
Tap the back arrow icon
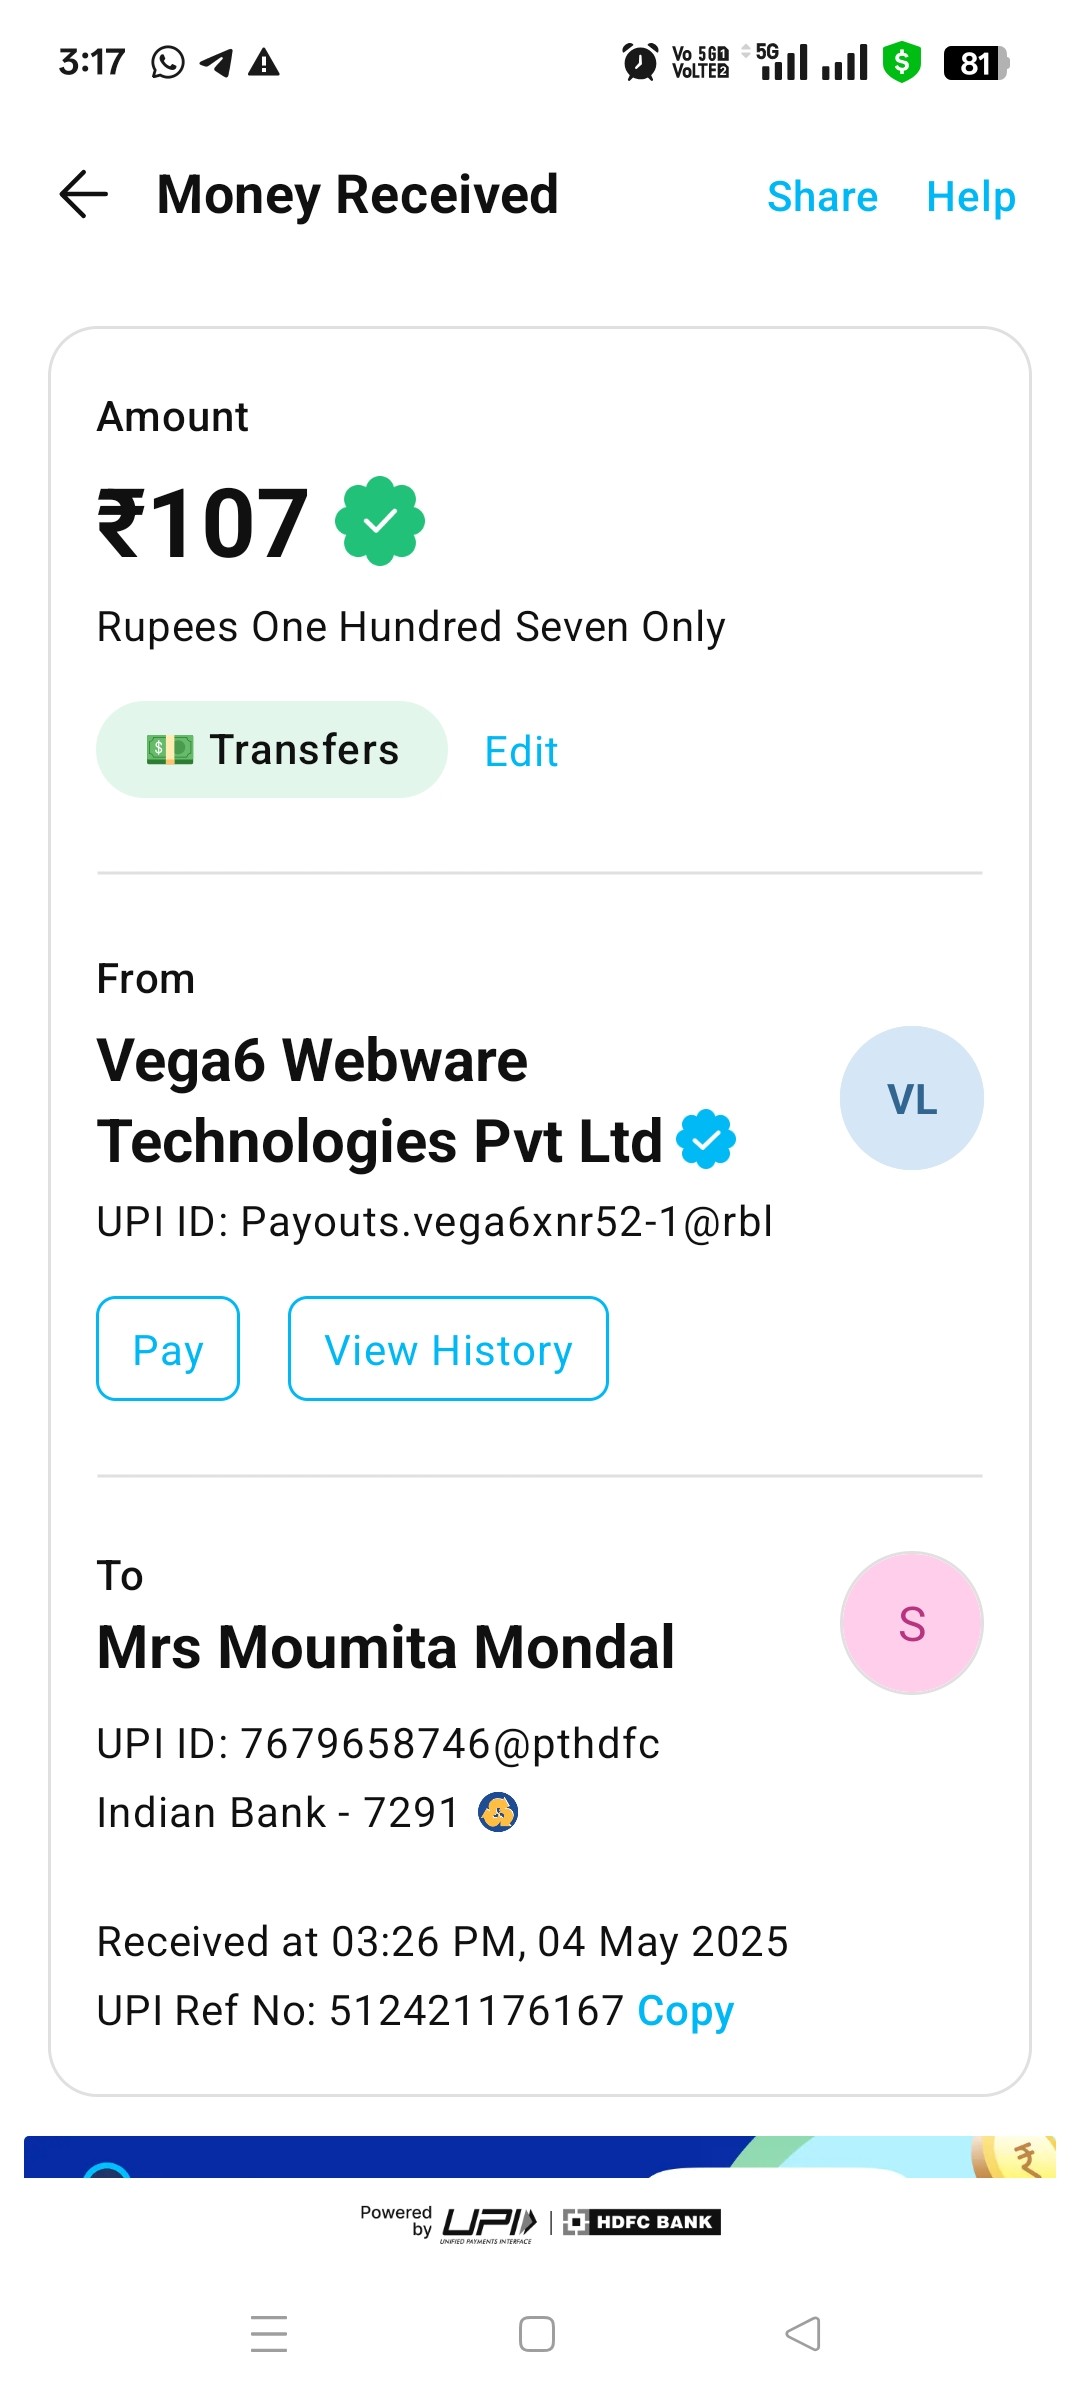coord(84,194)
